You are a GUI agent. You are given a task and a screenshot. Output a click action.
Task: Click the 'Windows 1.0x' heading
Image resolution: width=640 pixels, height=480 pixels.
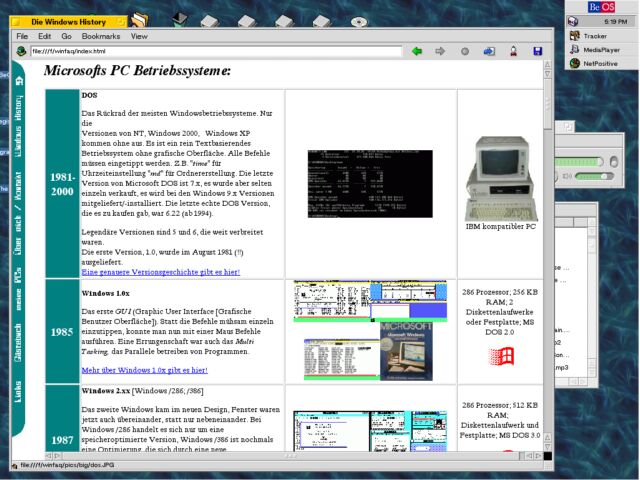tap(106, 293)
